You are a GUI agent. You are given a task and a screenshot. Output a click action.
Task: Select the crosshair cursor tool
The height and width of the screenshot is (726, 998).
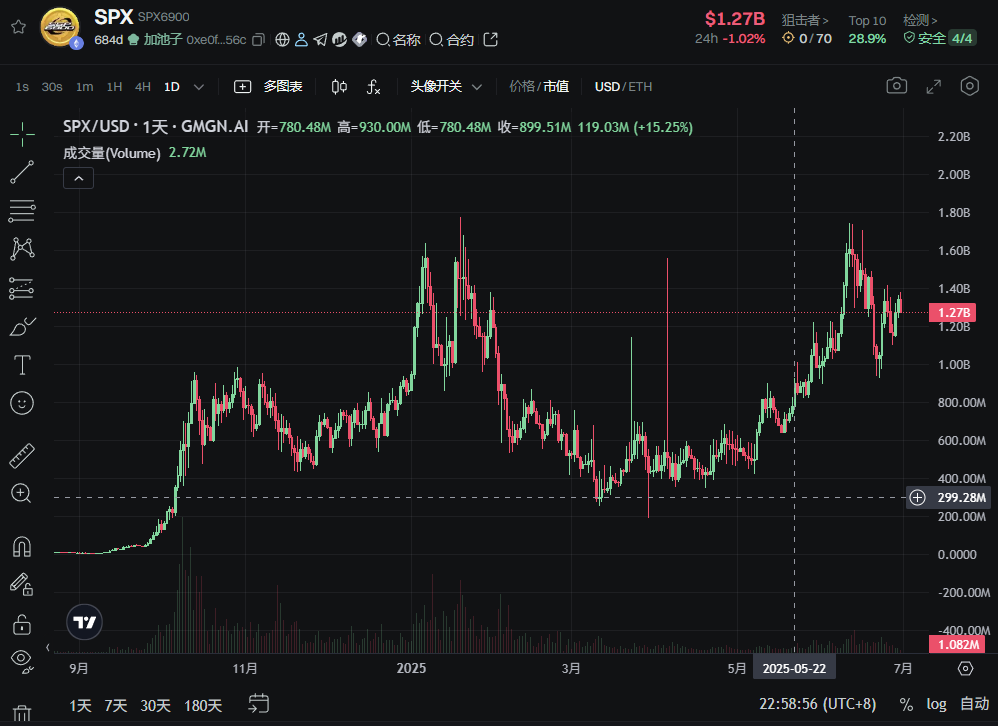[x=22, y=134]
